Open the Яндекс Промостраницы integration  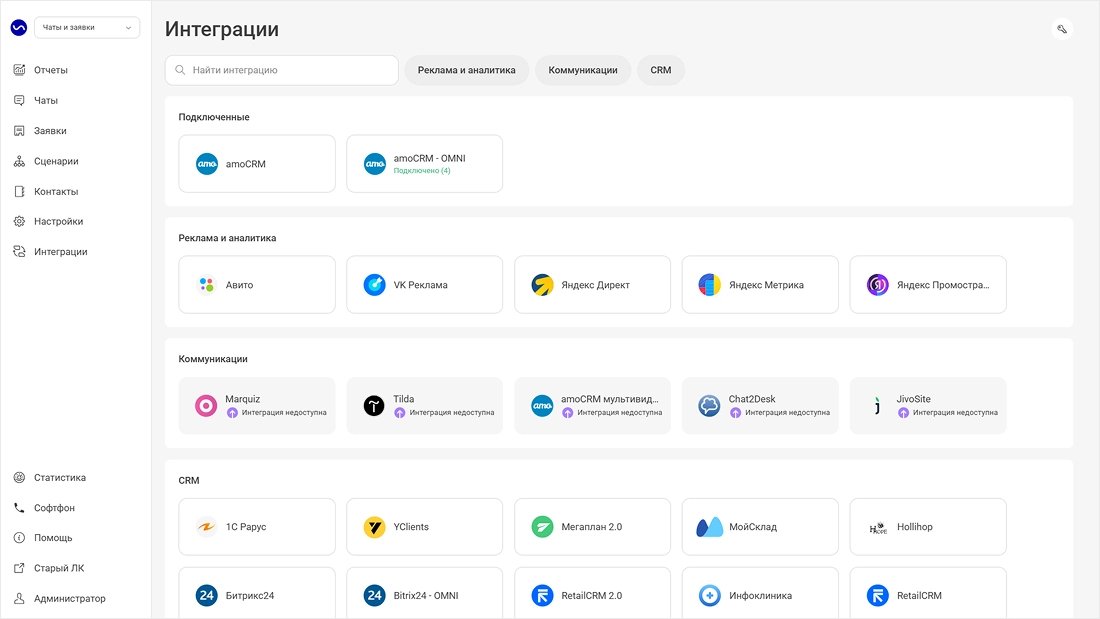[x=927, y=284]
